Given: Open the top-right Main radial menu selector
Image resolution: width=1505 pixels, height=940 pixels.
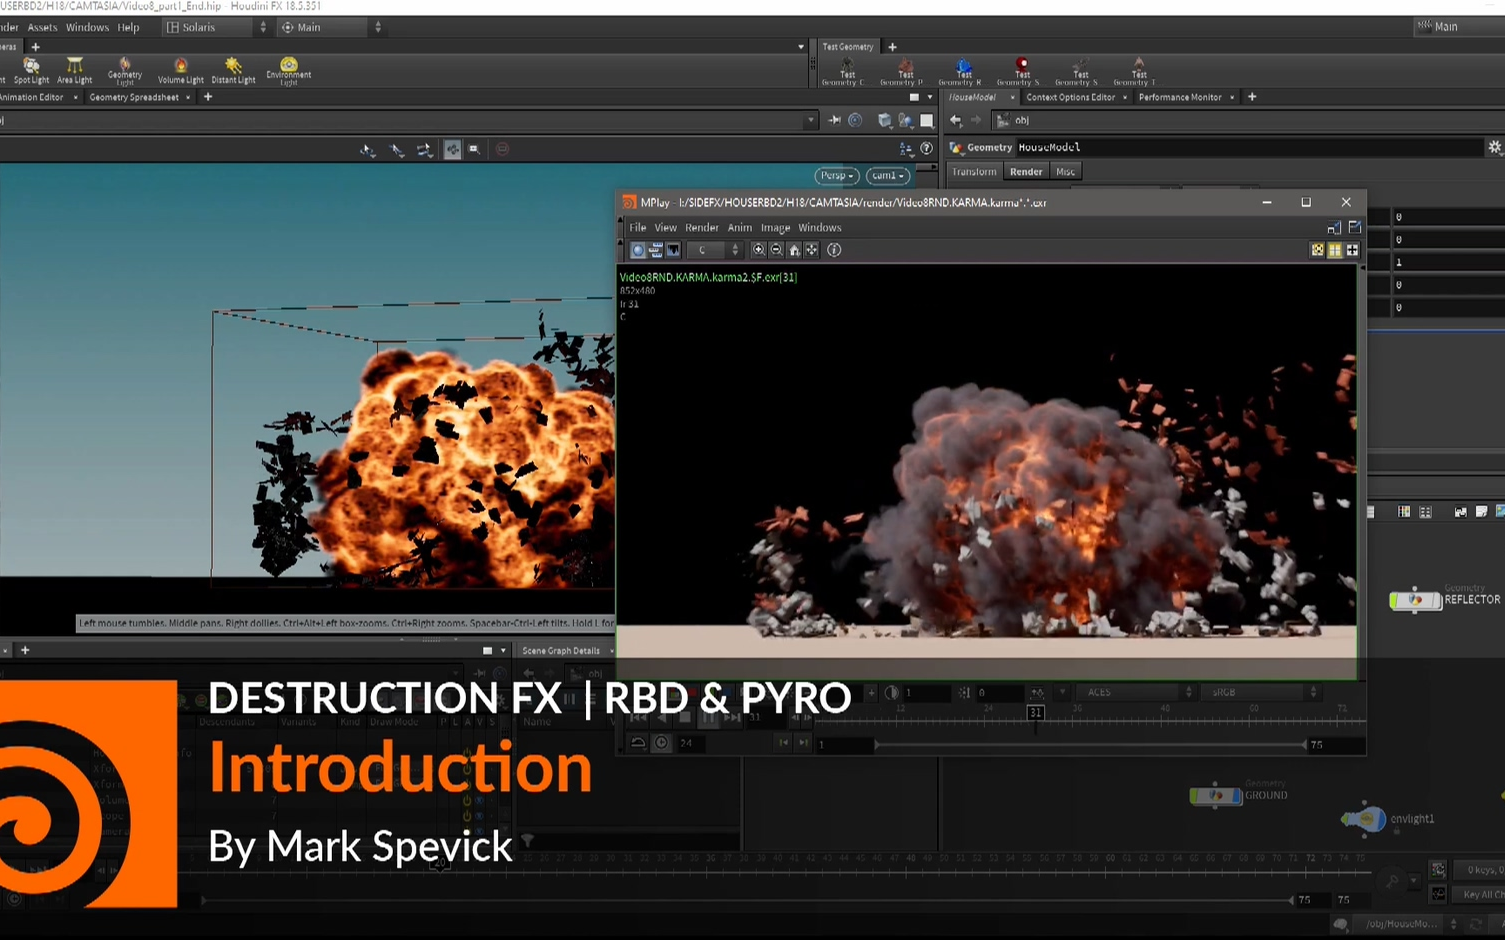Looking at the screenshot, I should point(1458,27).
